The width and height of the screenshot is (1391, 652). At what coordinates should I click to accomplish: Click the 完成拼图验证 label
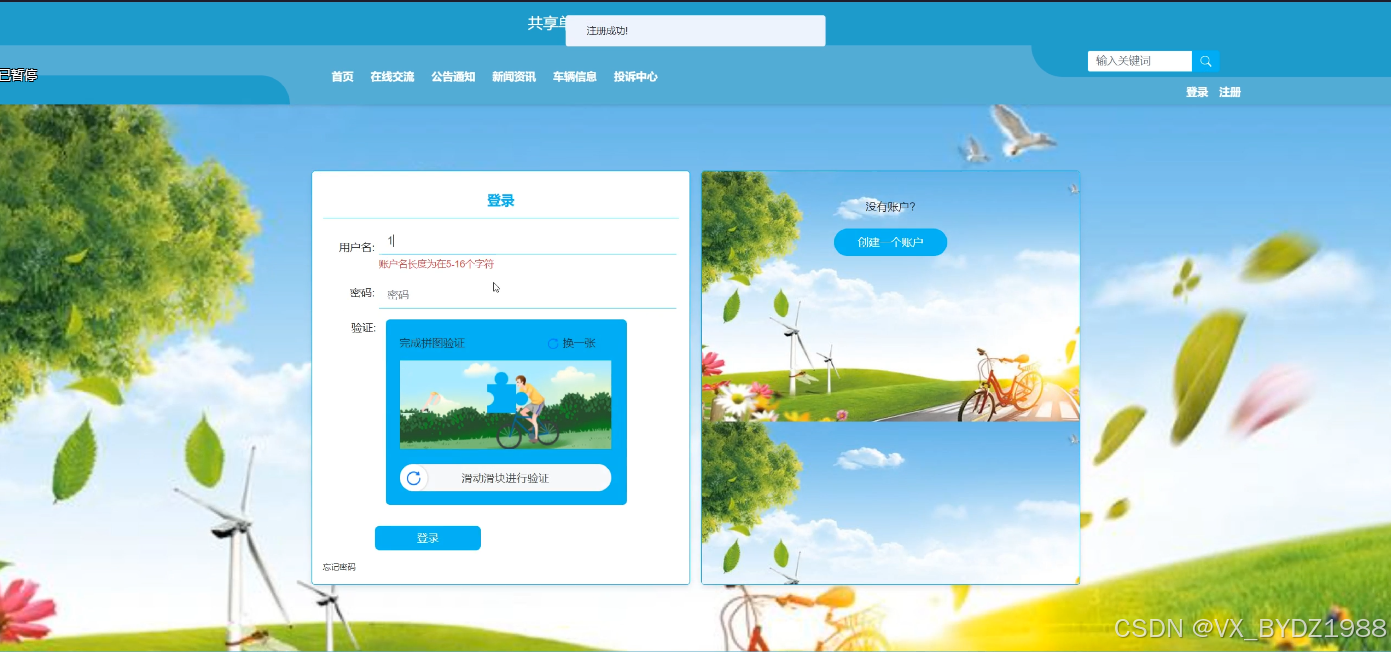coord(432,343)
